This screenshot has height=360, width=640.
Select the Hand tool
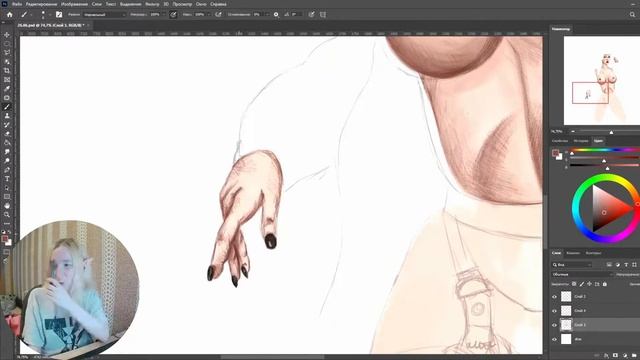(7, 205)
